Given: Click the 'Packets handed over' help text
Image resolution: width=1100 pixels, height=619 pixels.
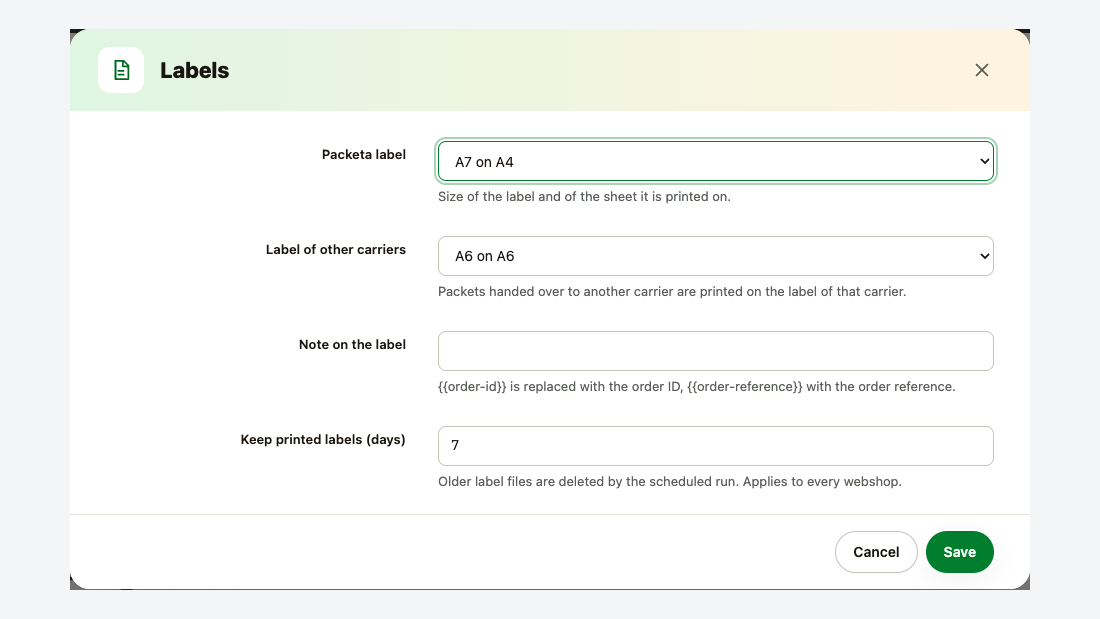Looking at the screenshot, I should pyautogui.click(x=672, y=291).
